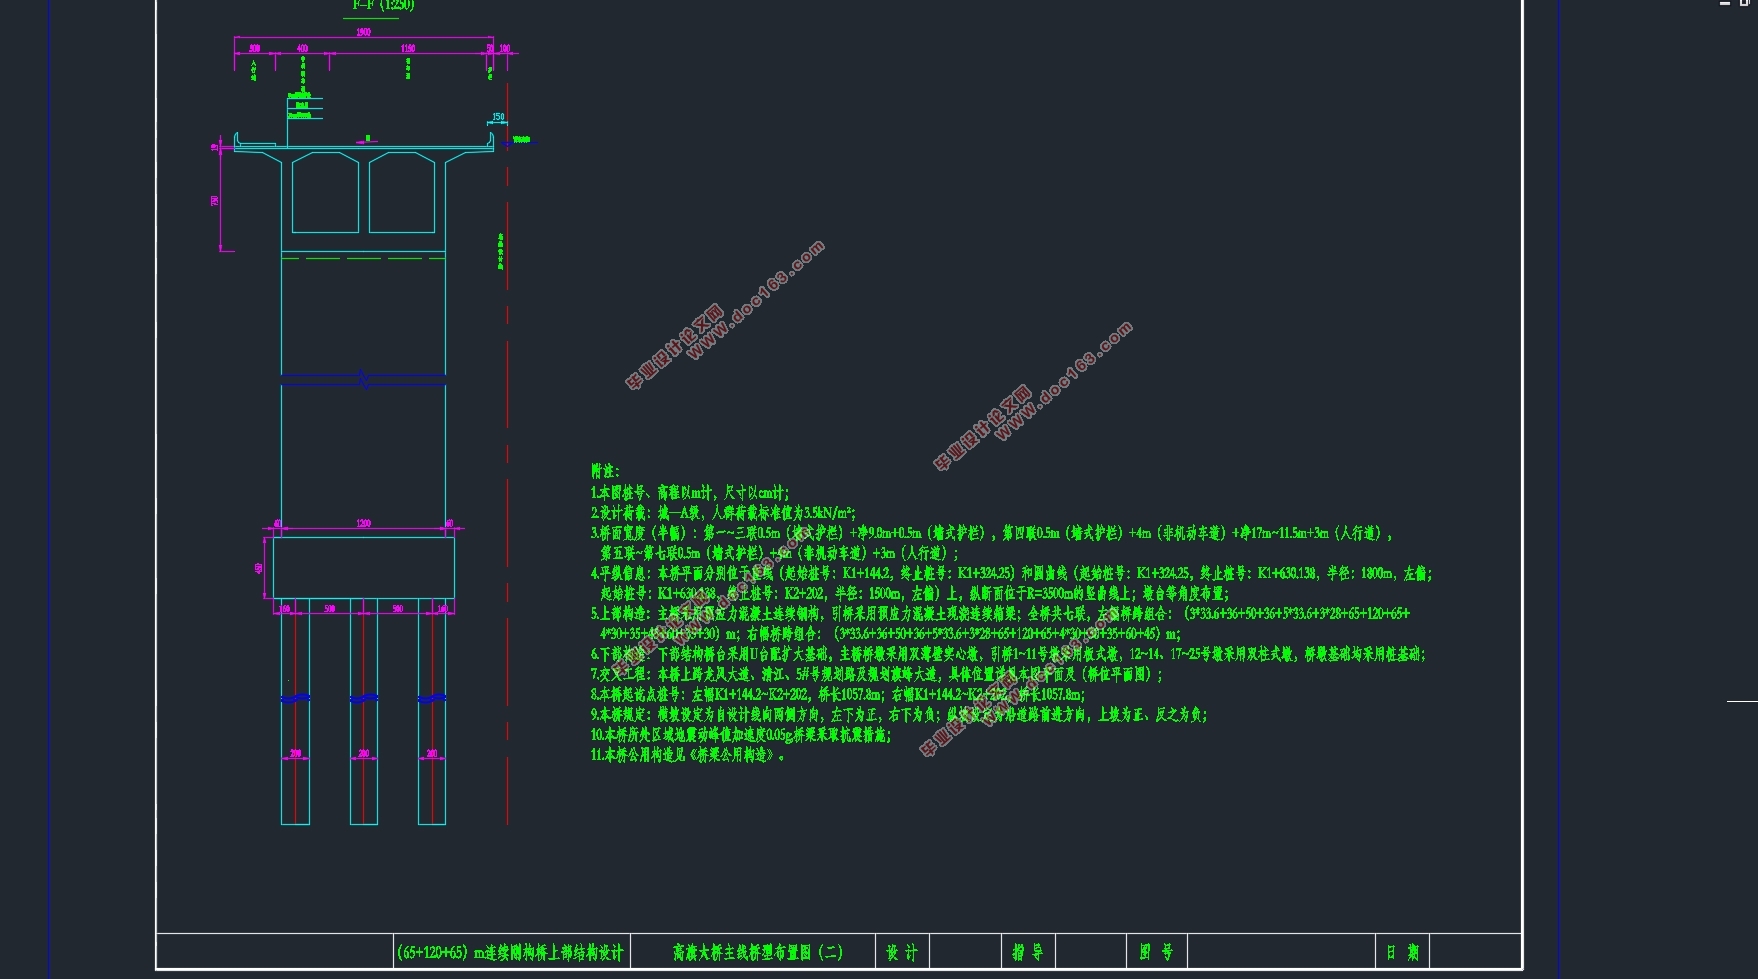Select the notes heading '附注:'
This screenshot has width=1758, height=979.
605,471
